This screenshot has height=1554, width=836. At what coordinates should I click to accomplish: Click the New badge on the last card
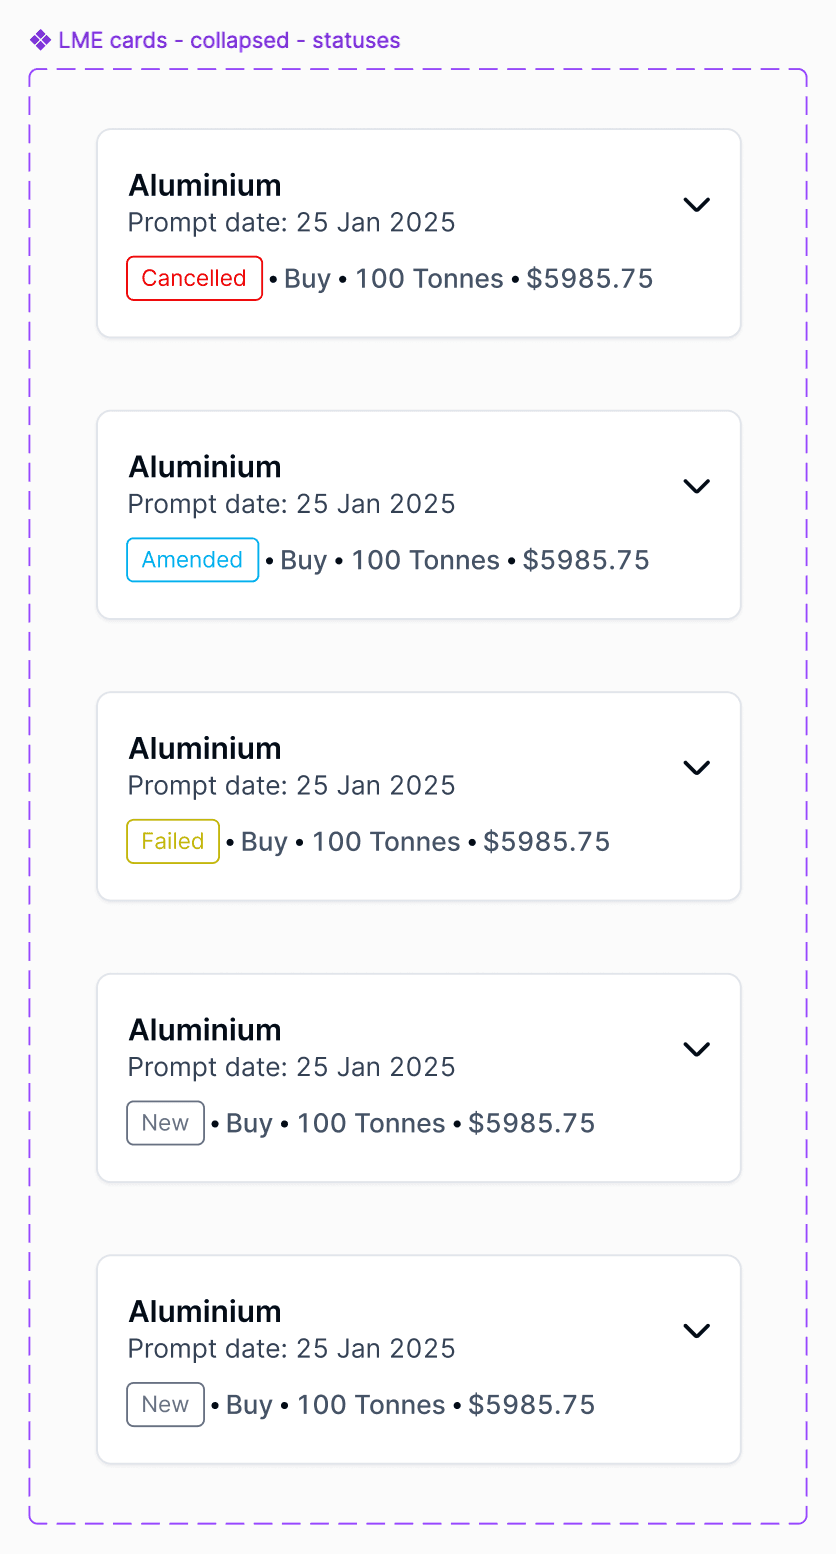tap(165, 1405)
